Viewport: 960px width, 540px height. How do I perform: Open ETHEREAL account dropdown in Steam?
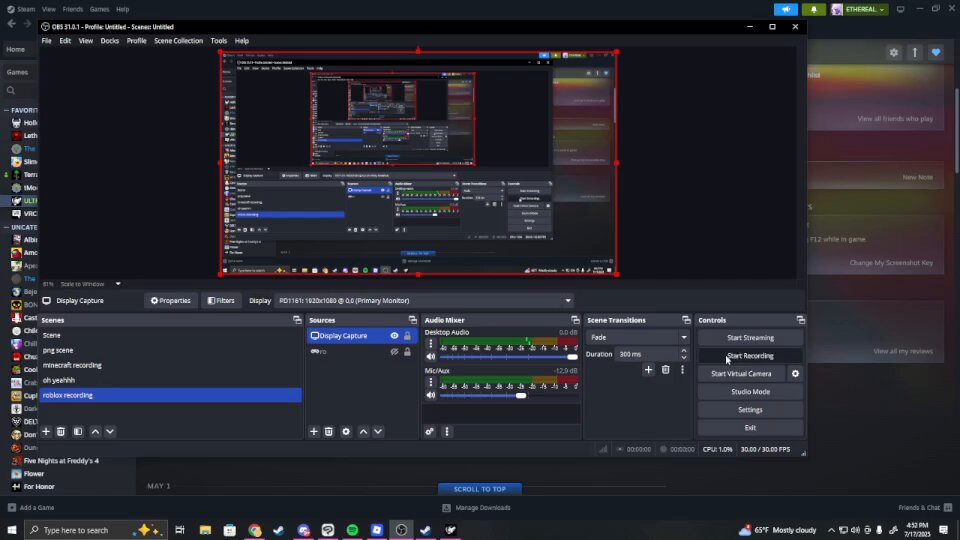859,9
